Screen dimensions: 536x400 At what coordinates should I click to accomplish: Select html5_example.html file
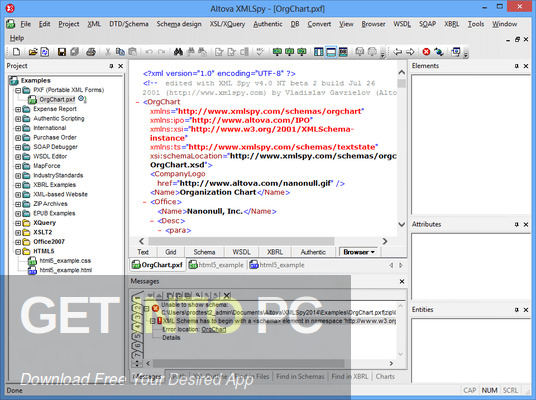point(65,270)
